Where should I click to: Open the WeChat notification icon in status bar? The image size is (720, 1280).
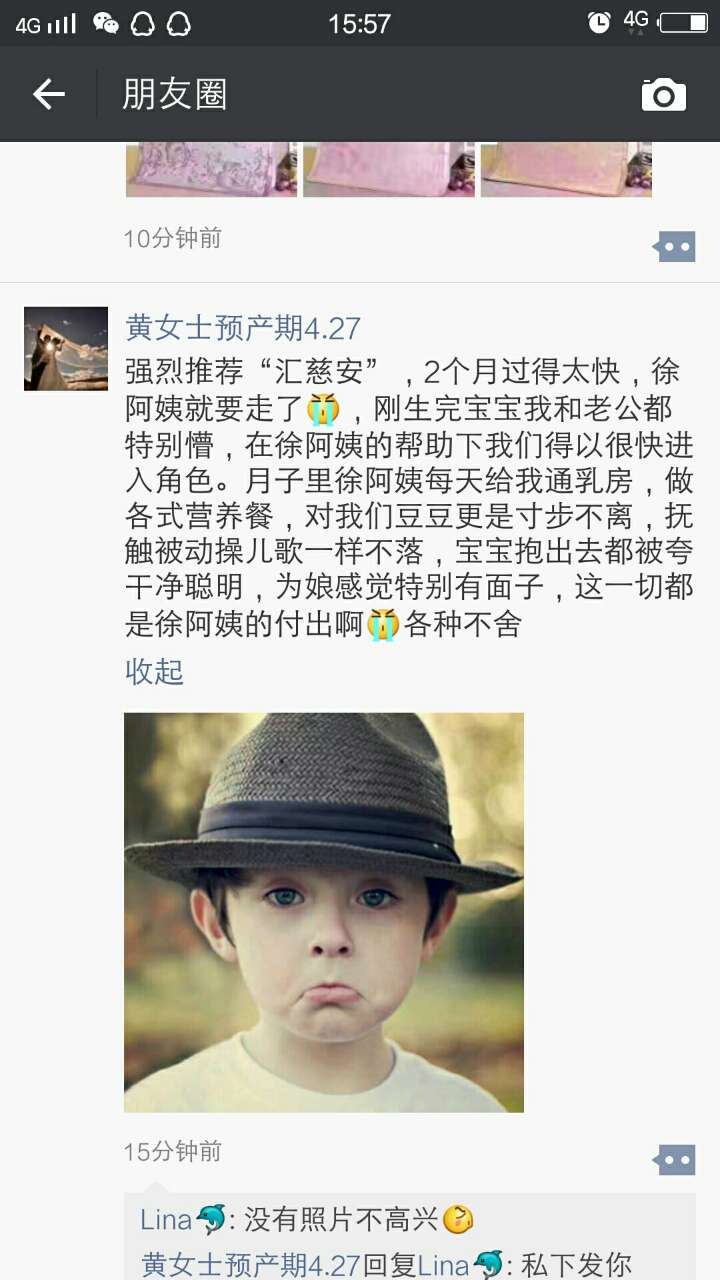pyautogui.click(x=105, y=23)
